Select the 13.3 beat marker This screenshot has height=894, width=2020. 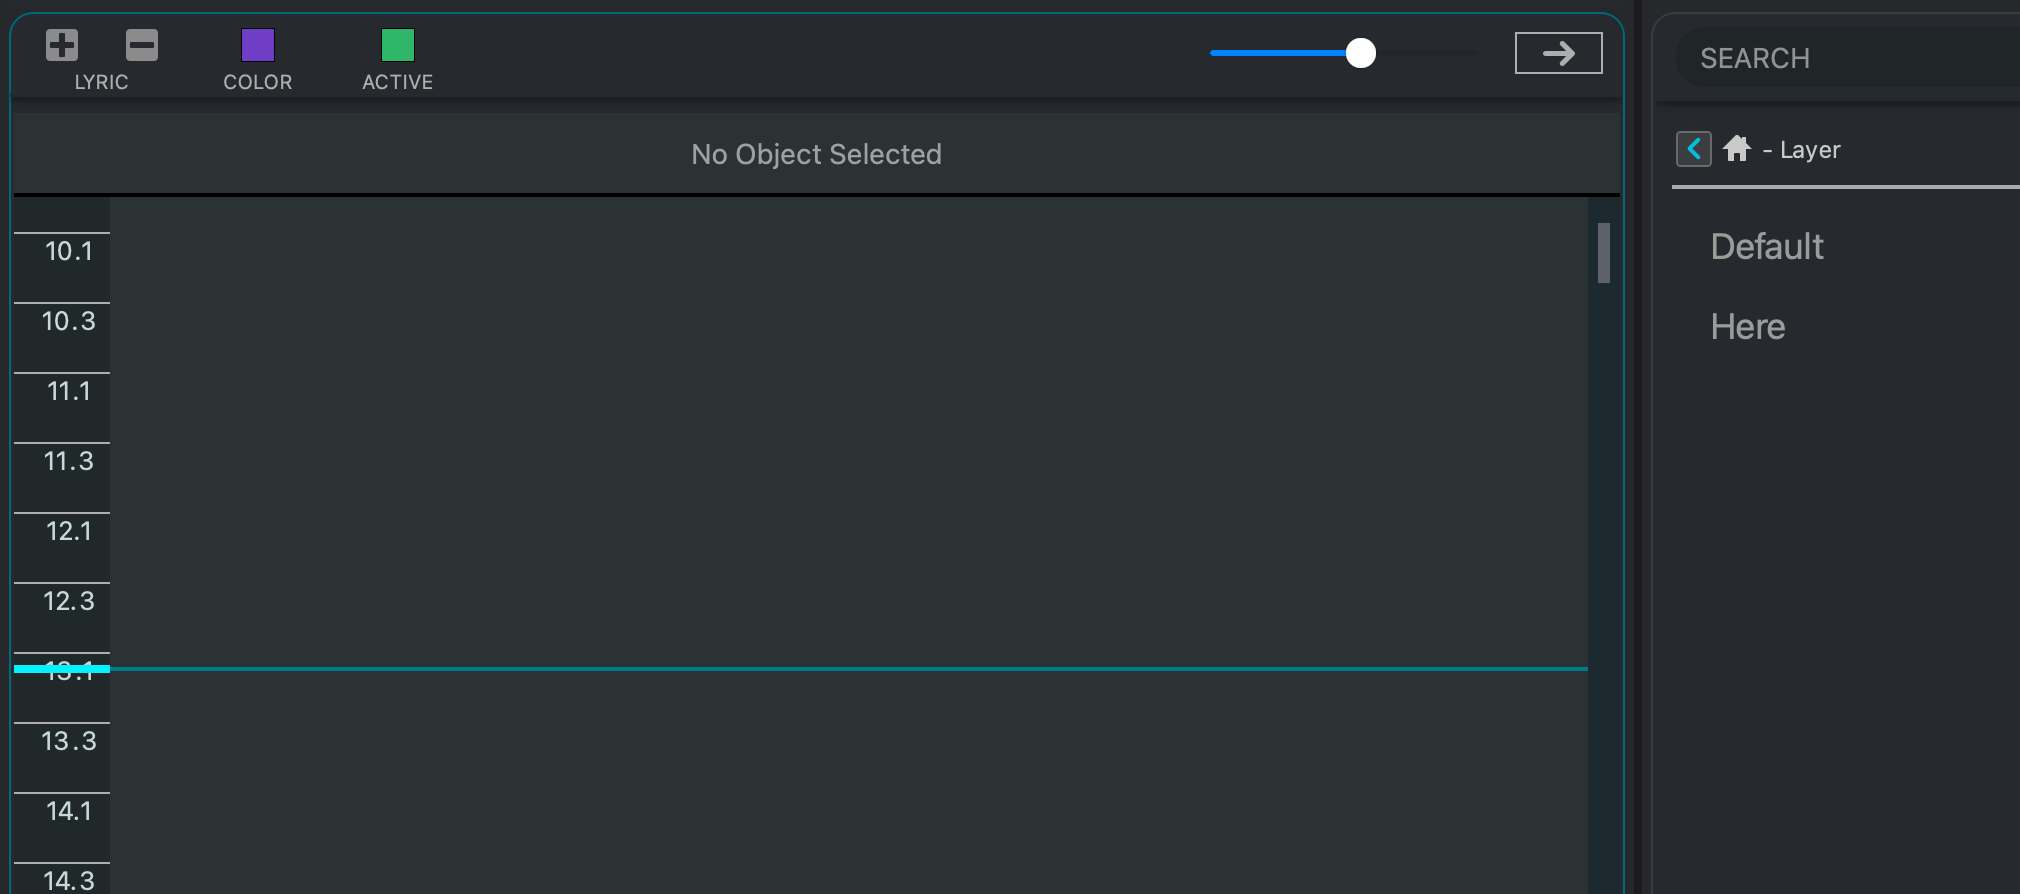tap(68, 742)
